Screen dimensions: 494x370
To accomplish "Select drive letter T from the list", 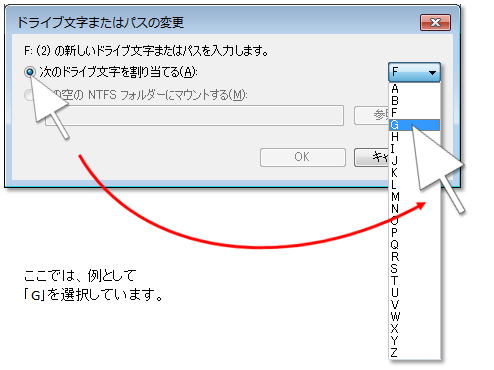I will click(415, 281).
